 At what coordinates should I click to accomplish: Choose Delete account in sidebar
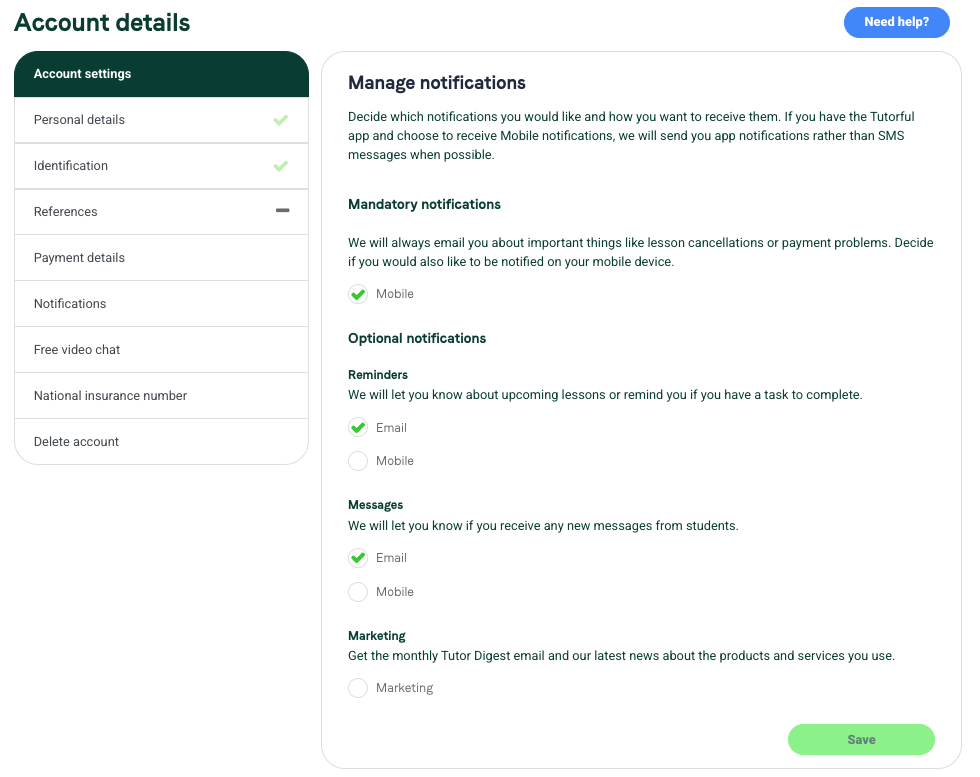tap(161, 441)
